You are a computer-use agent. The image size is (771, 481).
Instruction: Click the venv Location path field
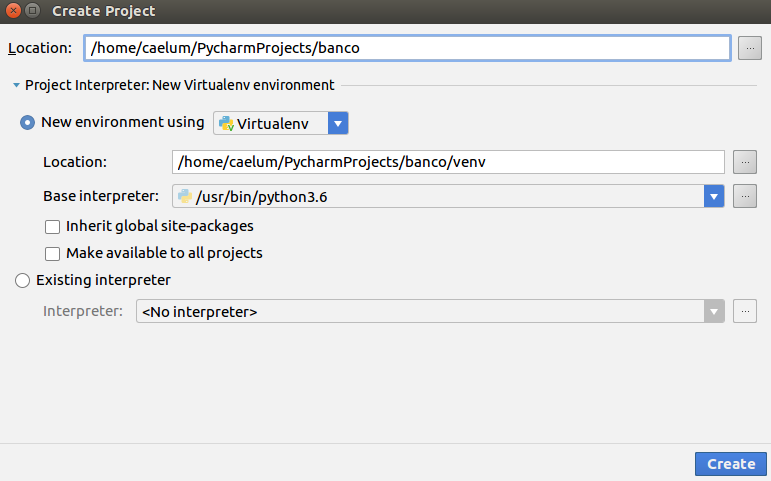tap(448, 162)
